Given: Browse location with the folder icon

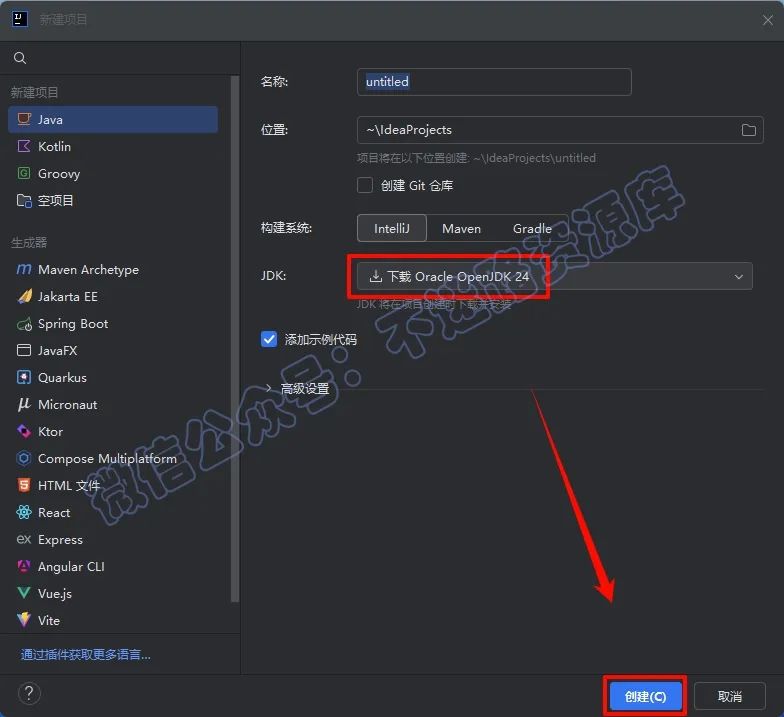Looking at the screenshot, I should 748,130.
